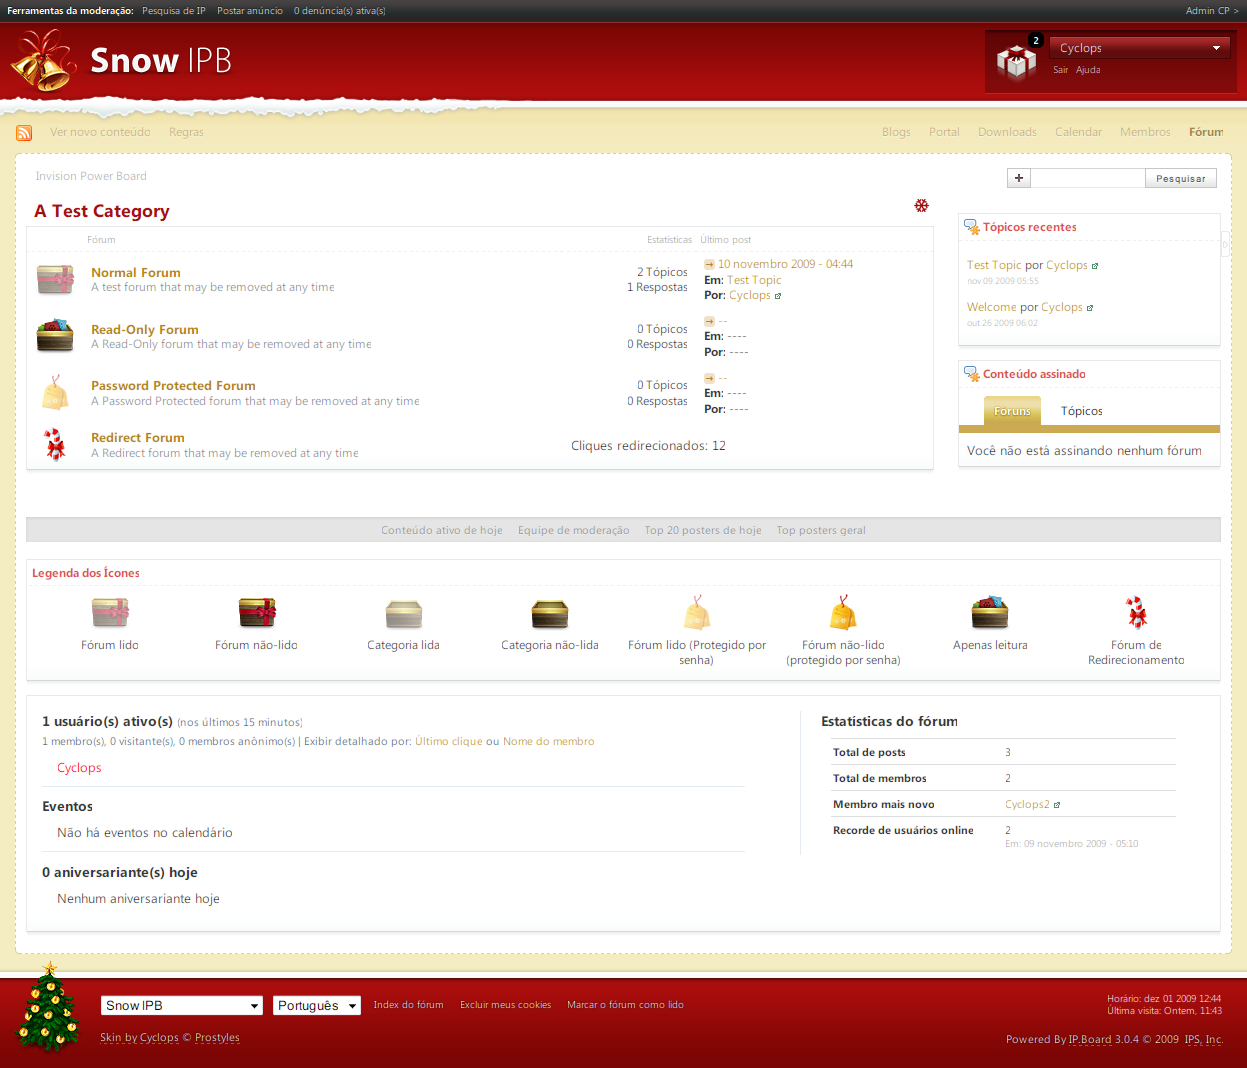The width and height of the screenshot is (1247, 1068).
Task: Click the Snow IPB bells logo
Action: 44,61
